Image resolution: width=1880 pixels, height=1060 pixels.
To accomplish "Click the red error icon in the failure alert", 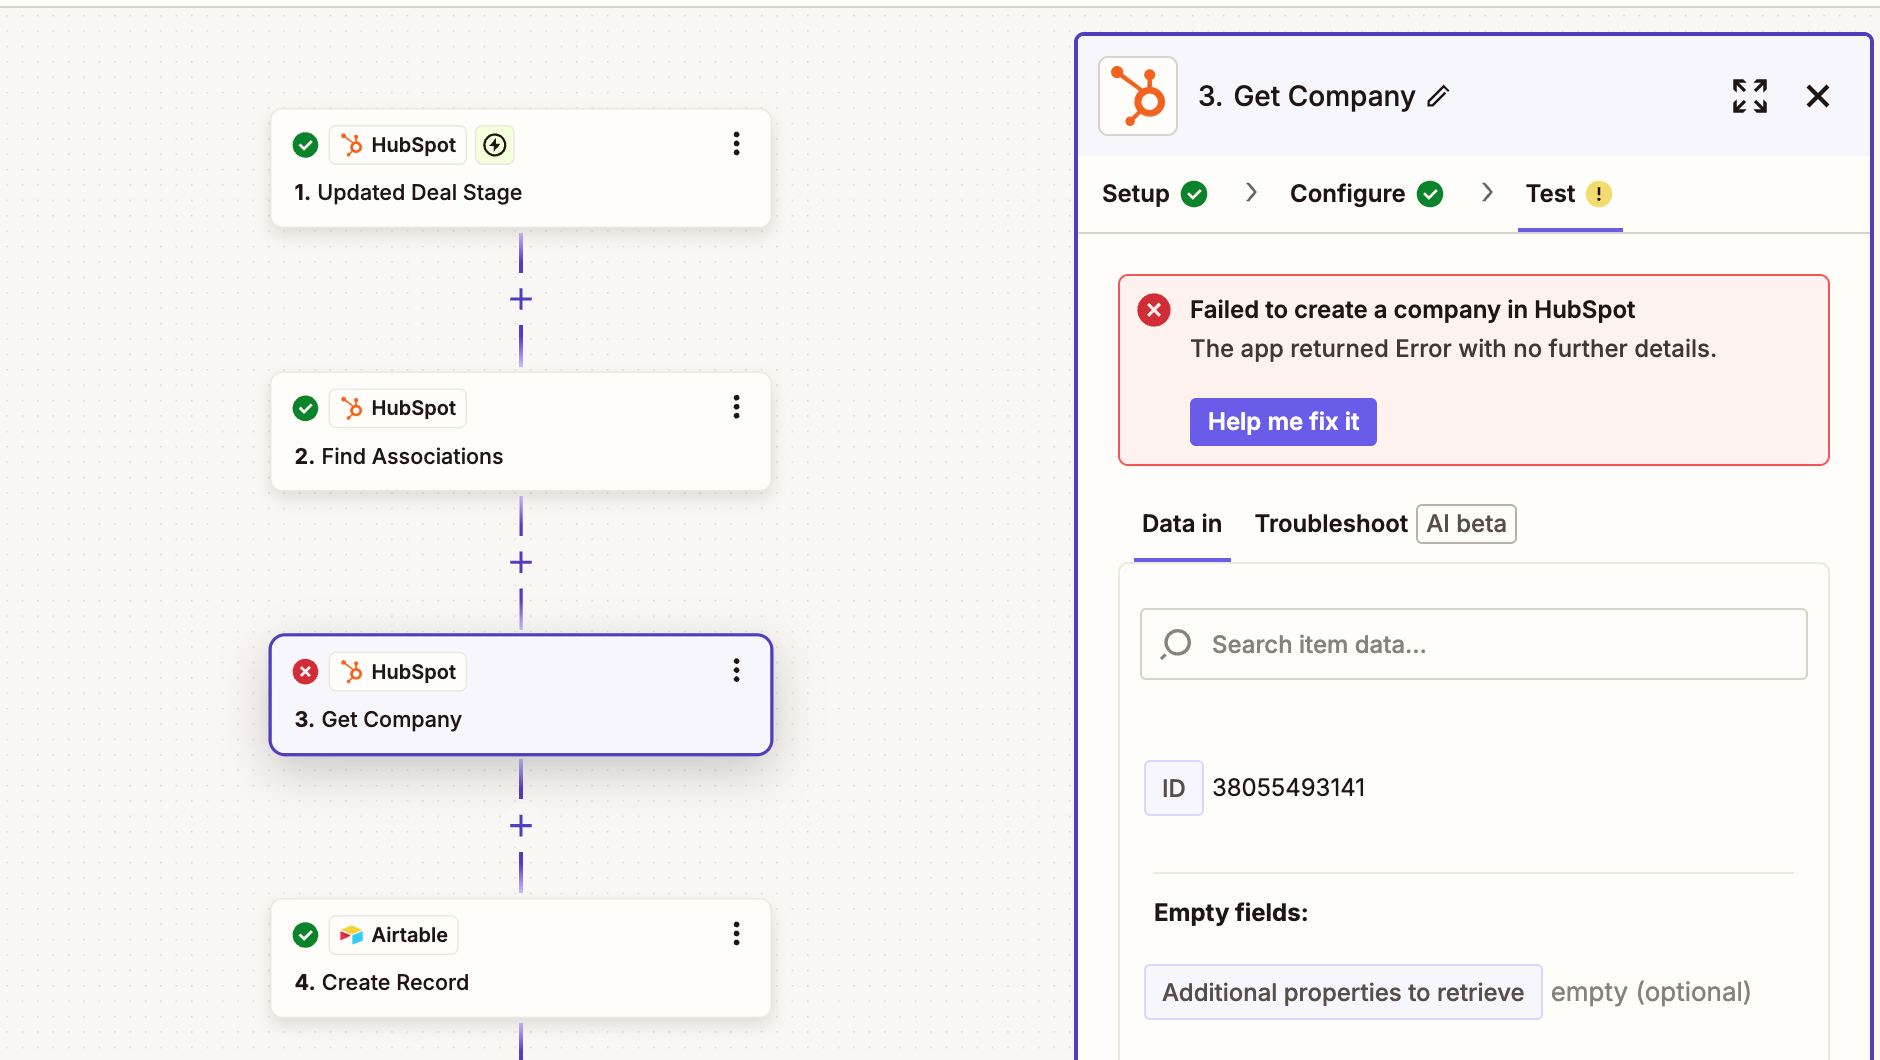I will [x=1154, y=310].
